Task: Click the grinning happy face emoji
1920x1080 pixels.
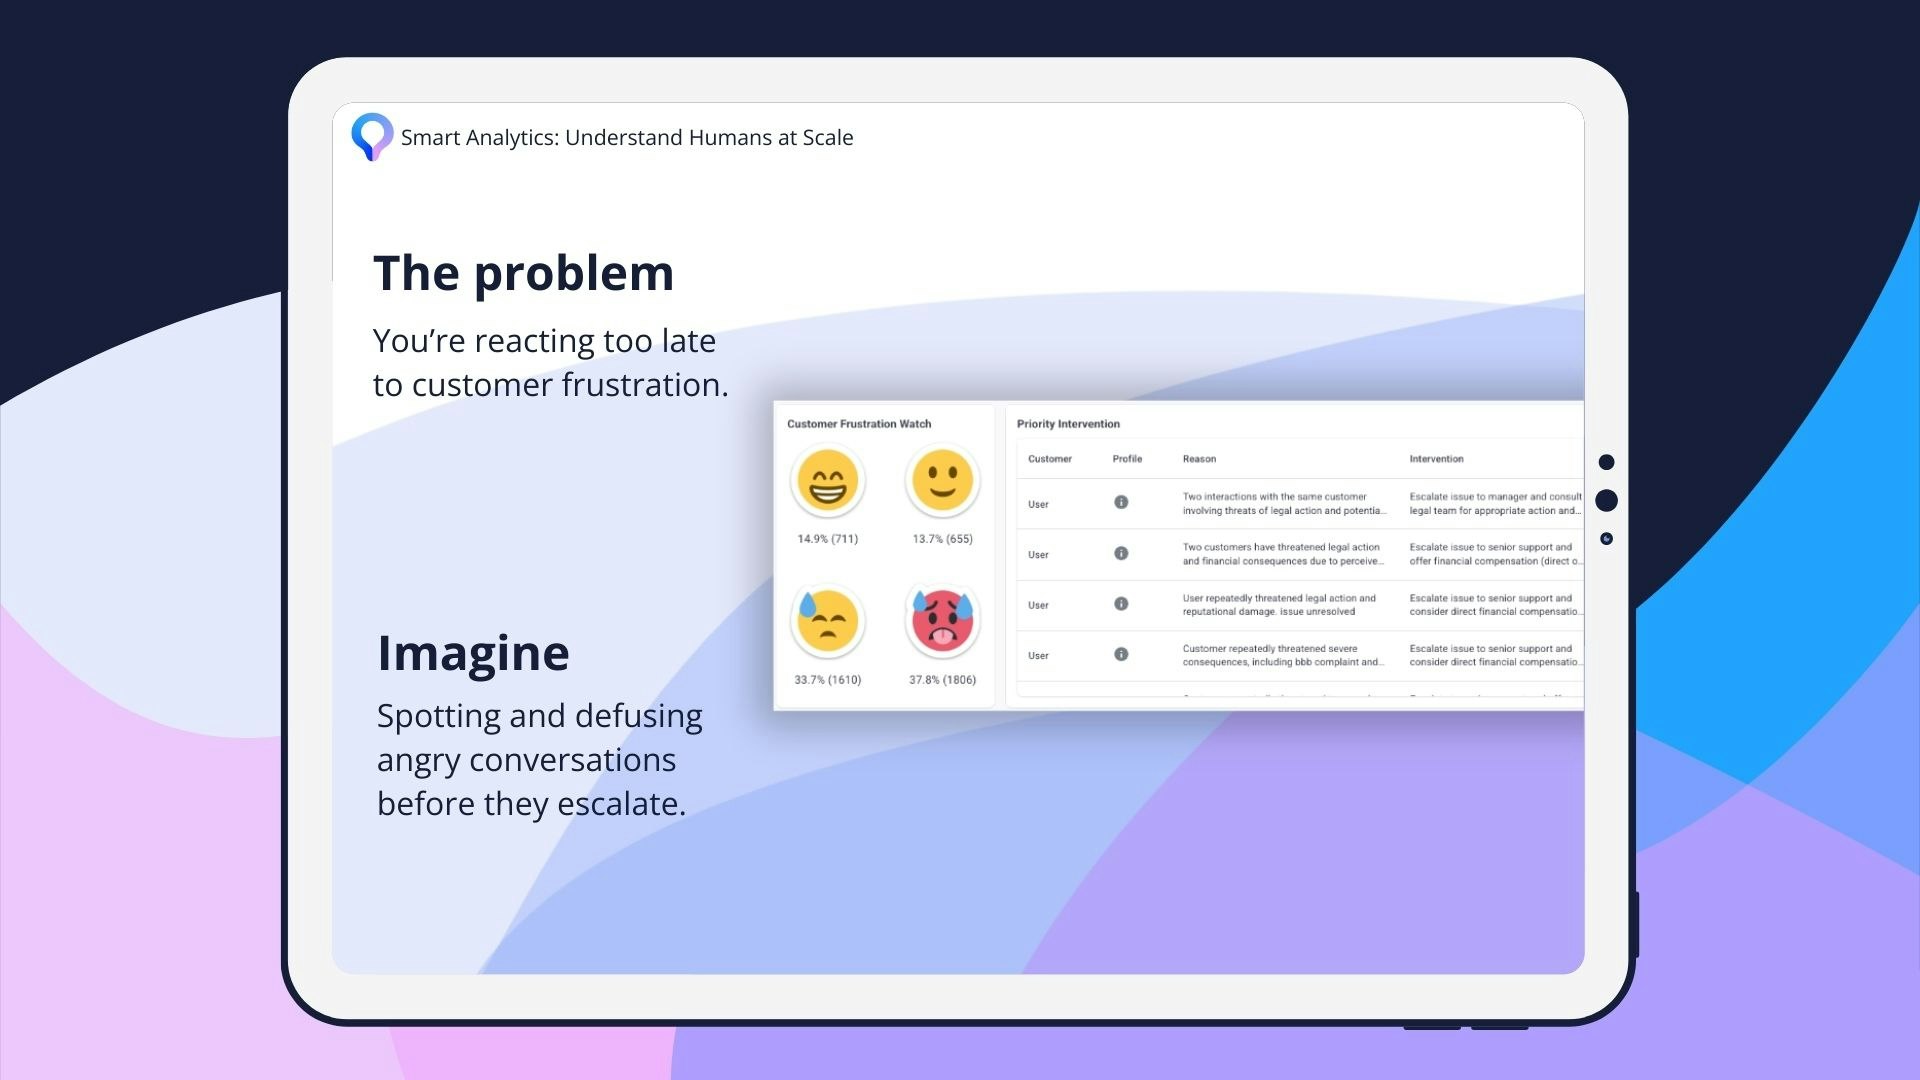Action: [827, 481]
